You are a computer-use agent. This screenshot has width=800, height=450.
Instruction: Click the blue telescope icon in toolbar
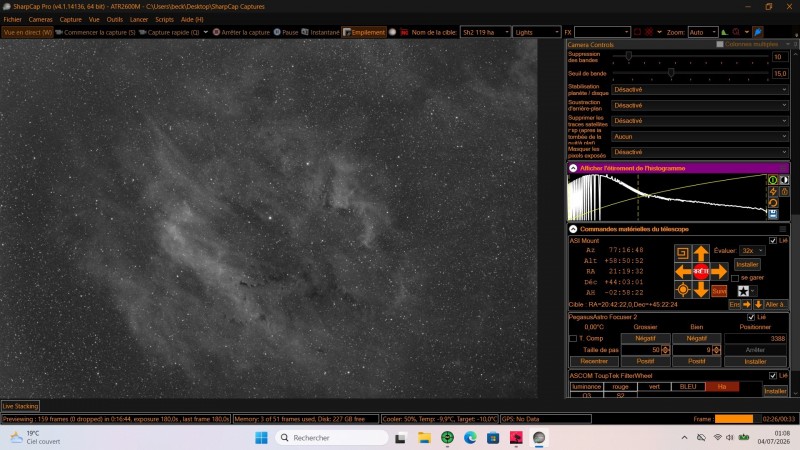pyautogui.click(x=758, y=32)
